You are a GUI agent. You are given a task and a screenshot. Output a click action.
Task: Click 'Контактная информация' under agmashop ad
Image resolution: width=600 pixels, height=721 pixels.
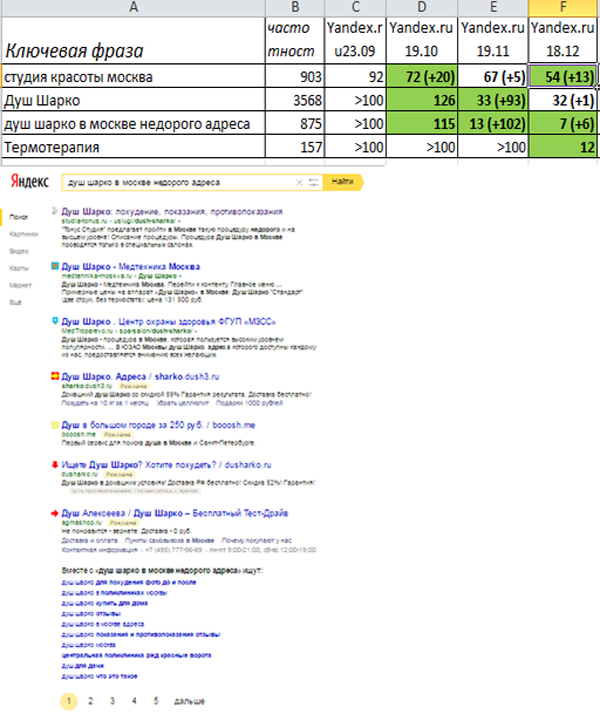(x=99, y=549)
